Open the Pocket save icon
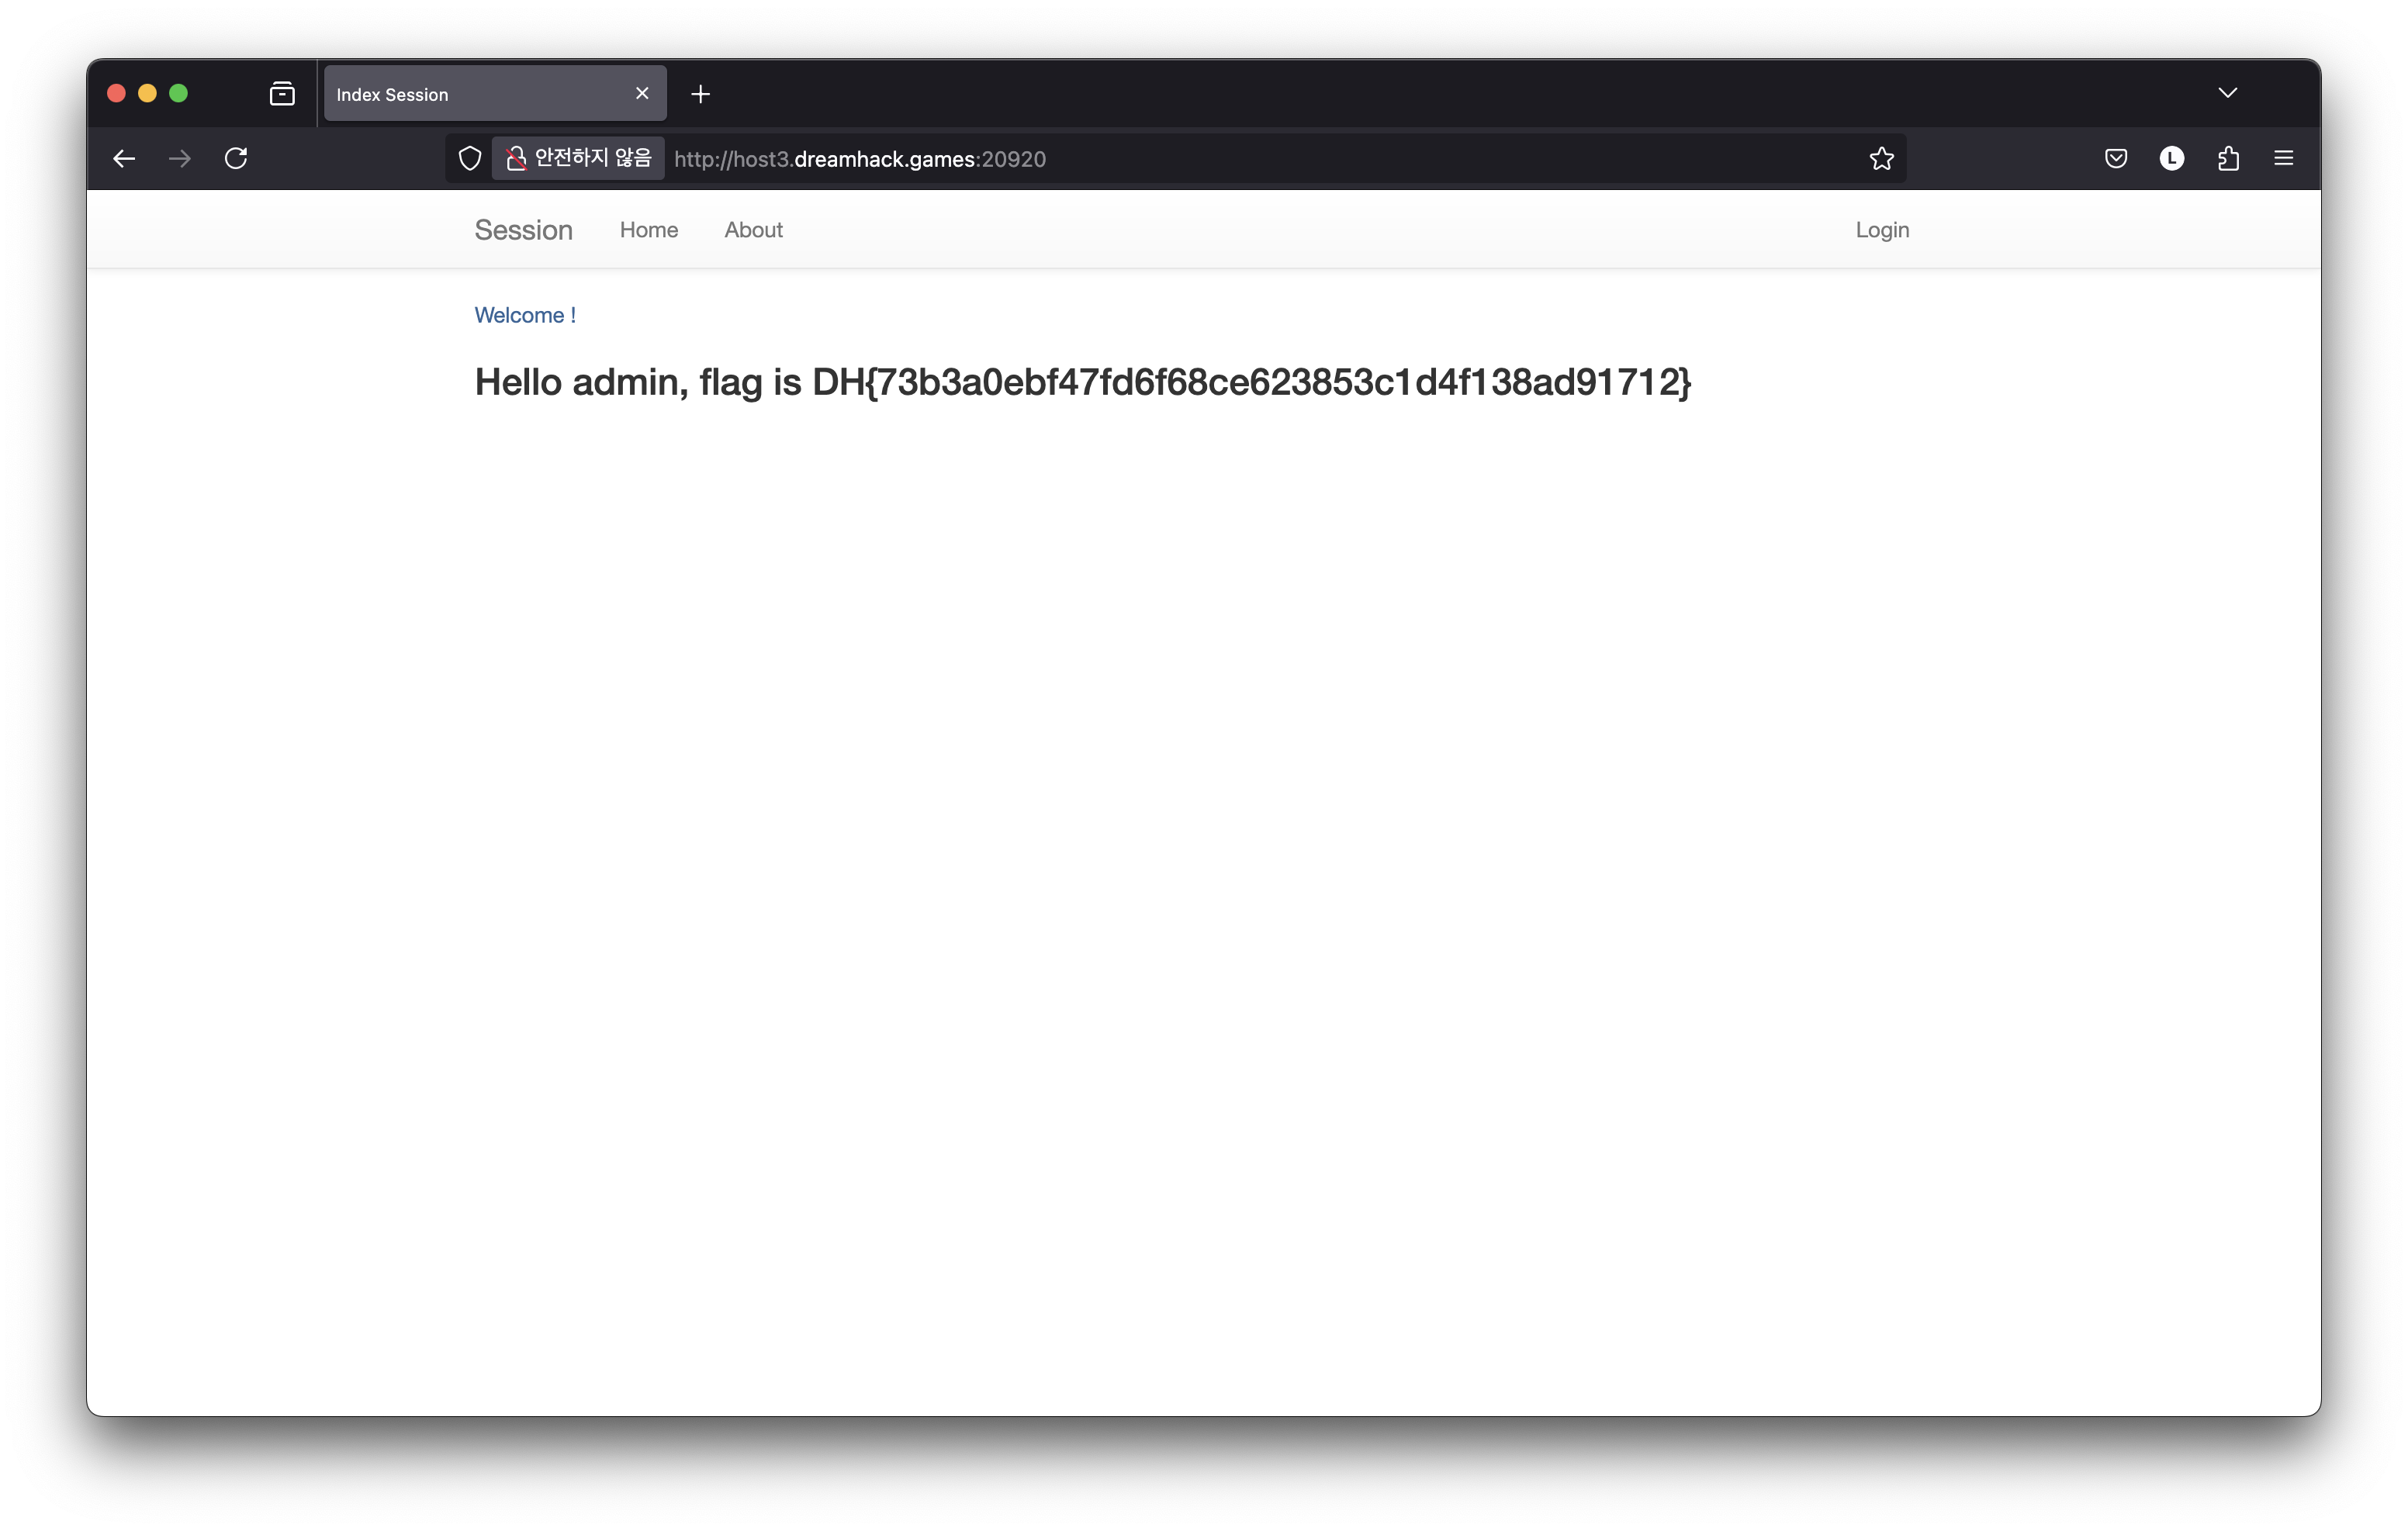Viewport: 2408px width, 1531px height. (x=2115, y=158)
